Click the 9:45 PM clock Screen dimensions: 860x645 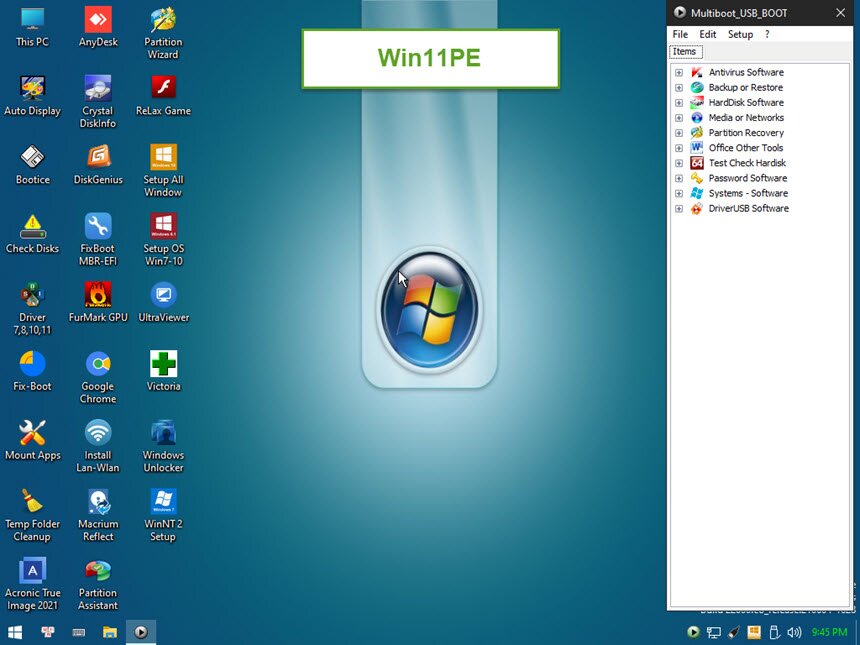point(829,632)
